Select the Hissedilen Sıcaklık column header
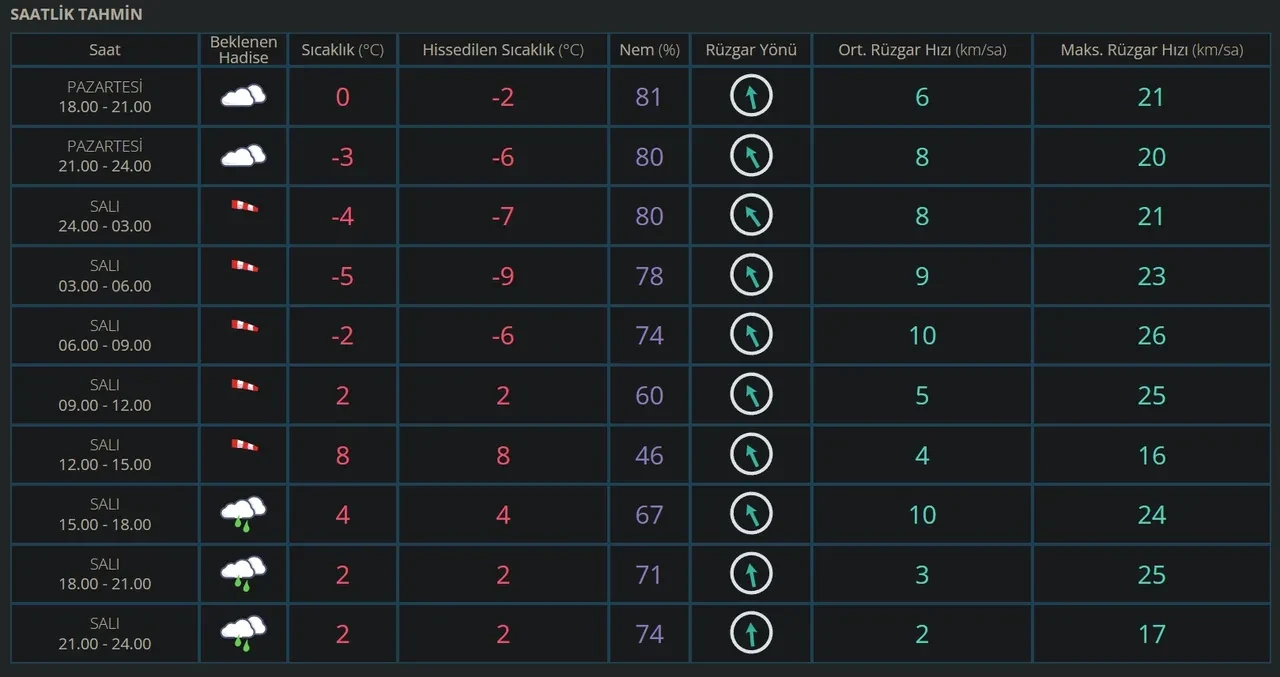 pyautogui.click(x=503, y=50)
